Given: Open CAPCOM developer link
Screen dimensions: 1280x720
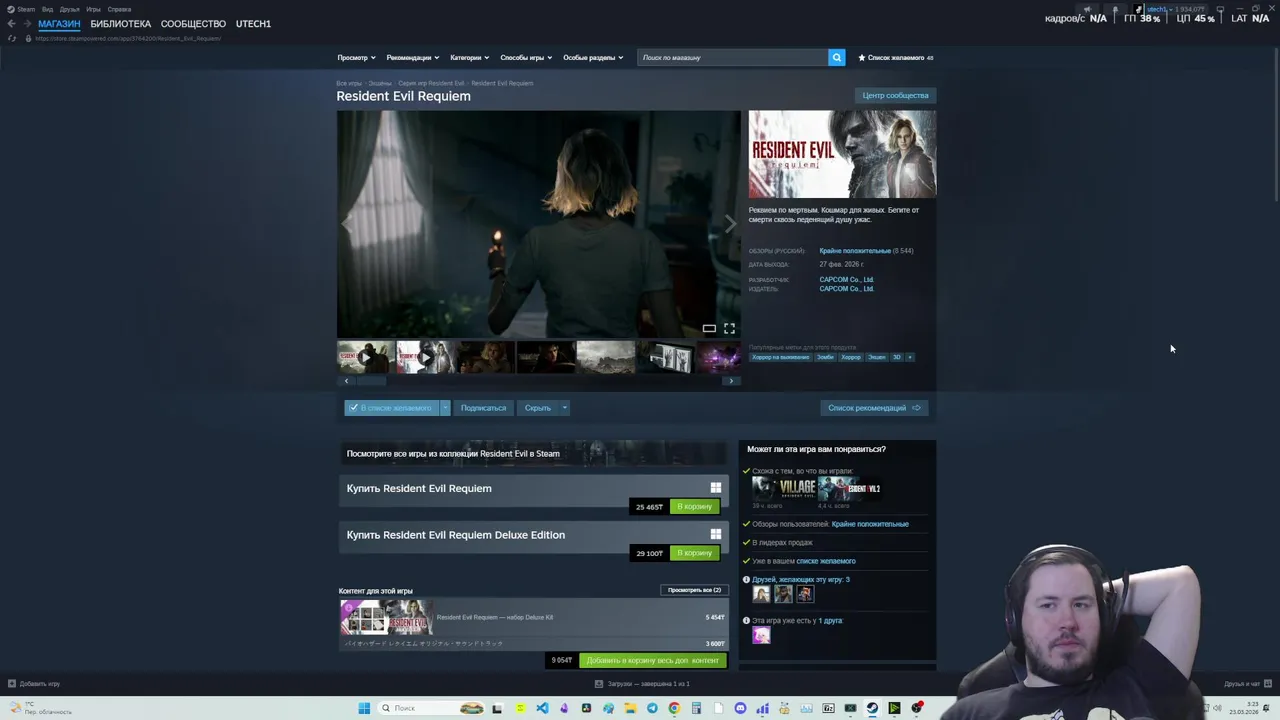Looking at the screenshot, I should (x=846, y=280).
